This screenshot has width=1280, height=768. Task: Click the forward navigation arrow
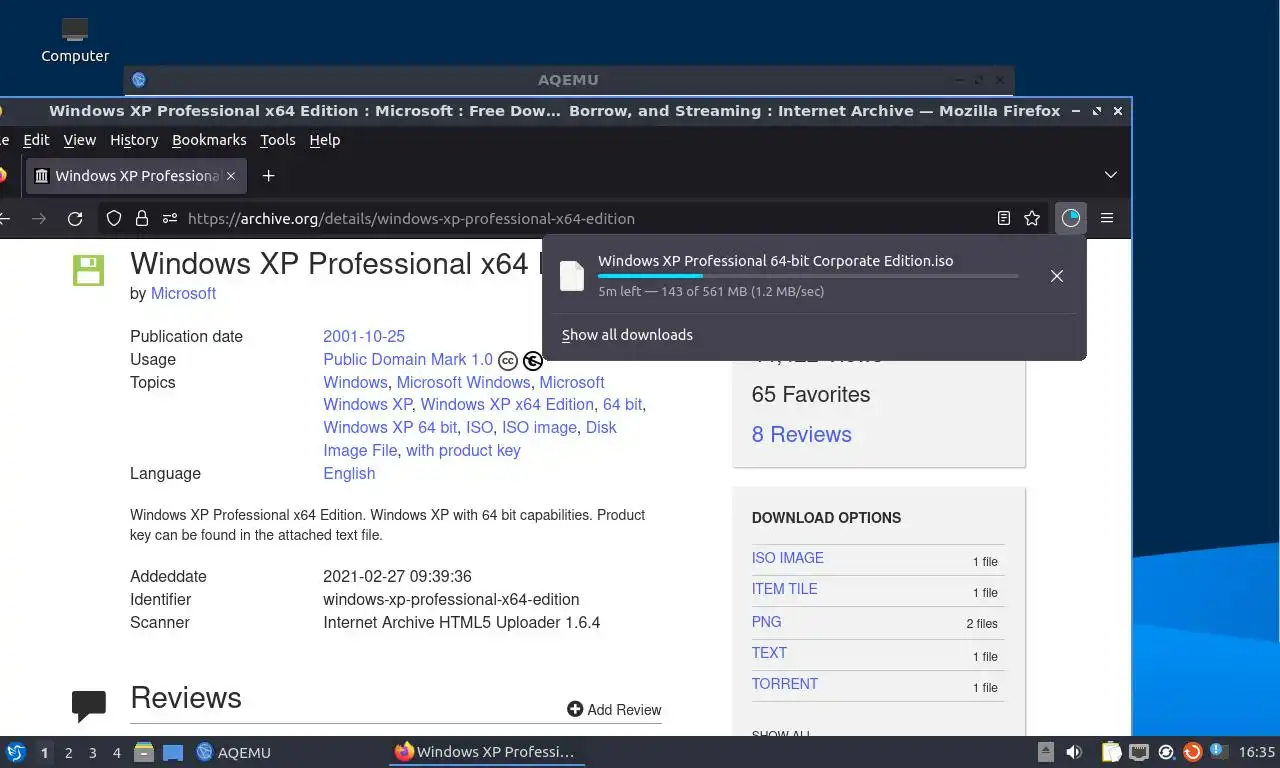pos(39,218)
